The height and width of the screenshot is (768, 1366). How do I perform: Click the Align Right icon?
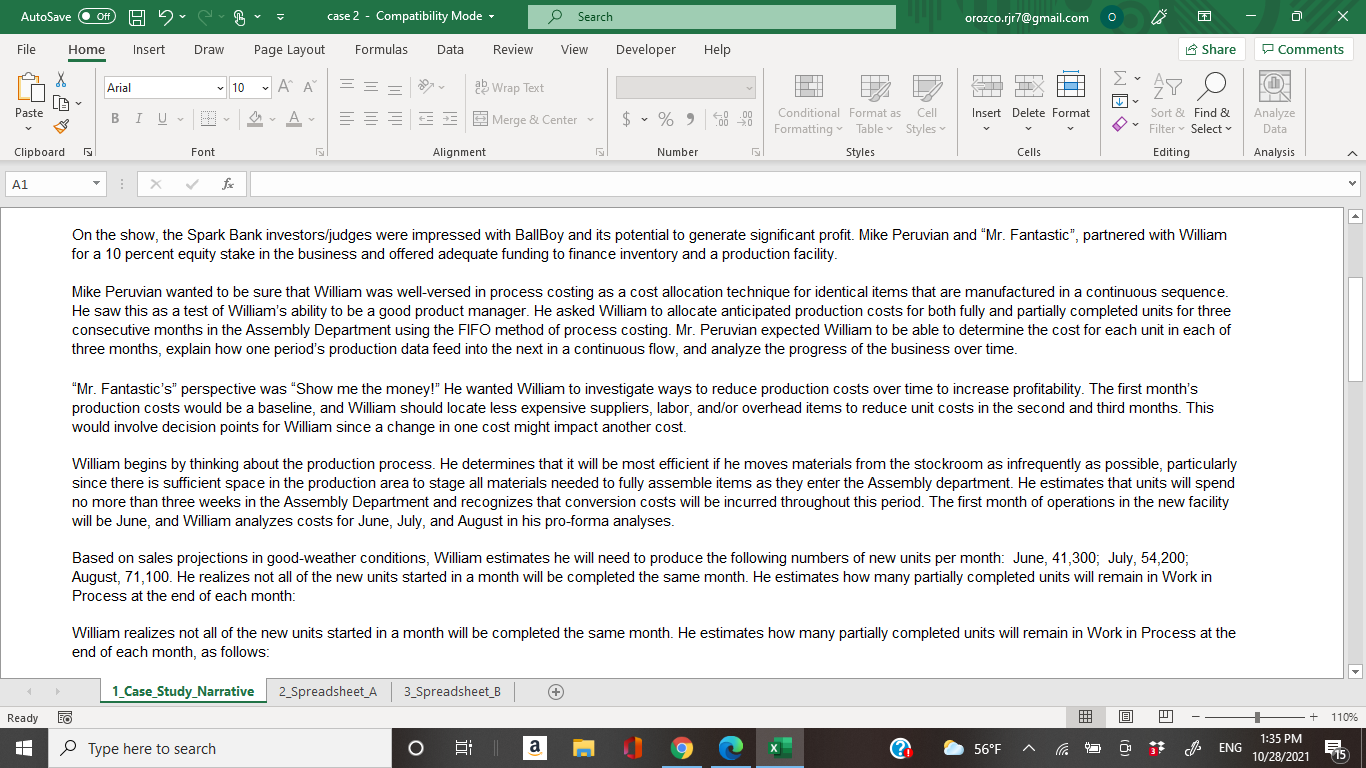[x=395, y=119]
